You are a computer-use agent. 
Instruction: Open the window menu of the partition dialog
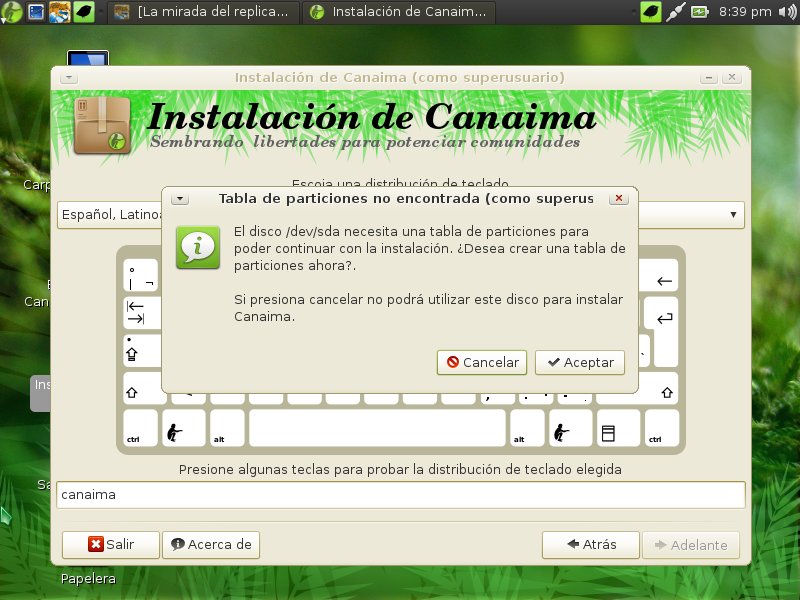[179, 199]
